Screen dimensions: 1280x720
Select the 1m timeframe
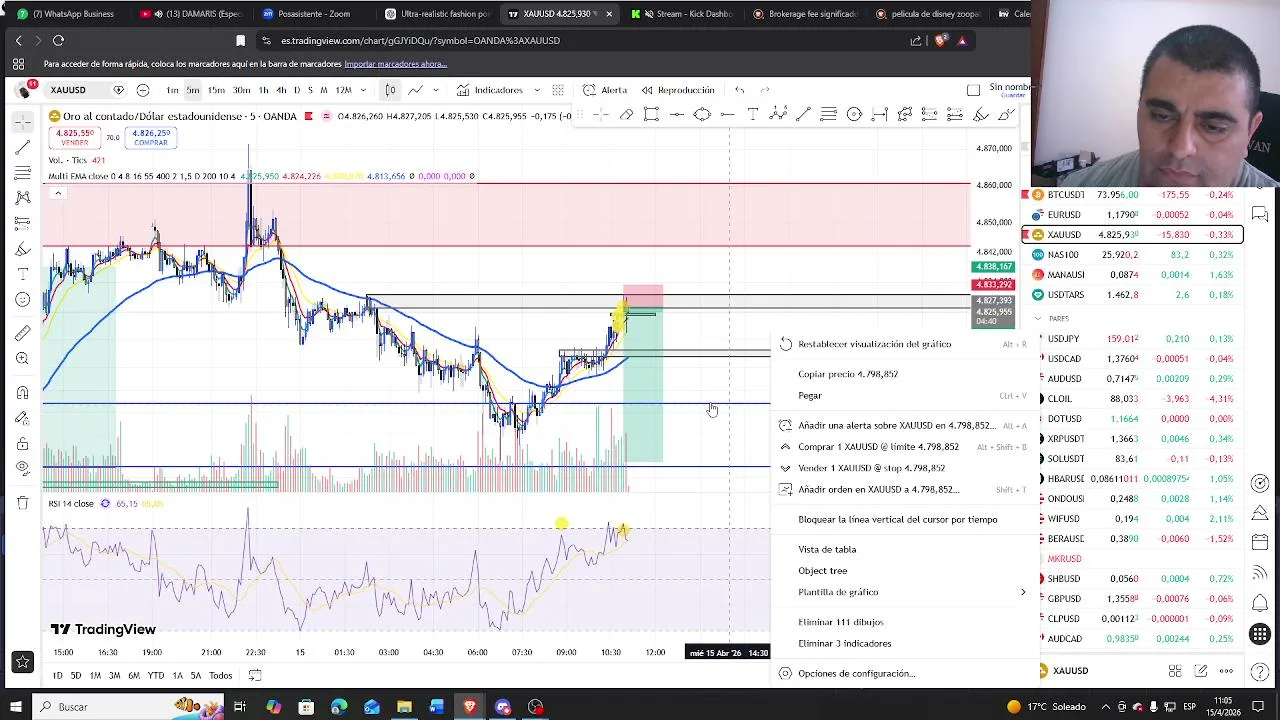[x=172, y=90]
